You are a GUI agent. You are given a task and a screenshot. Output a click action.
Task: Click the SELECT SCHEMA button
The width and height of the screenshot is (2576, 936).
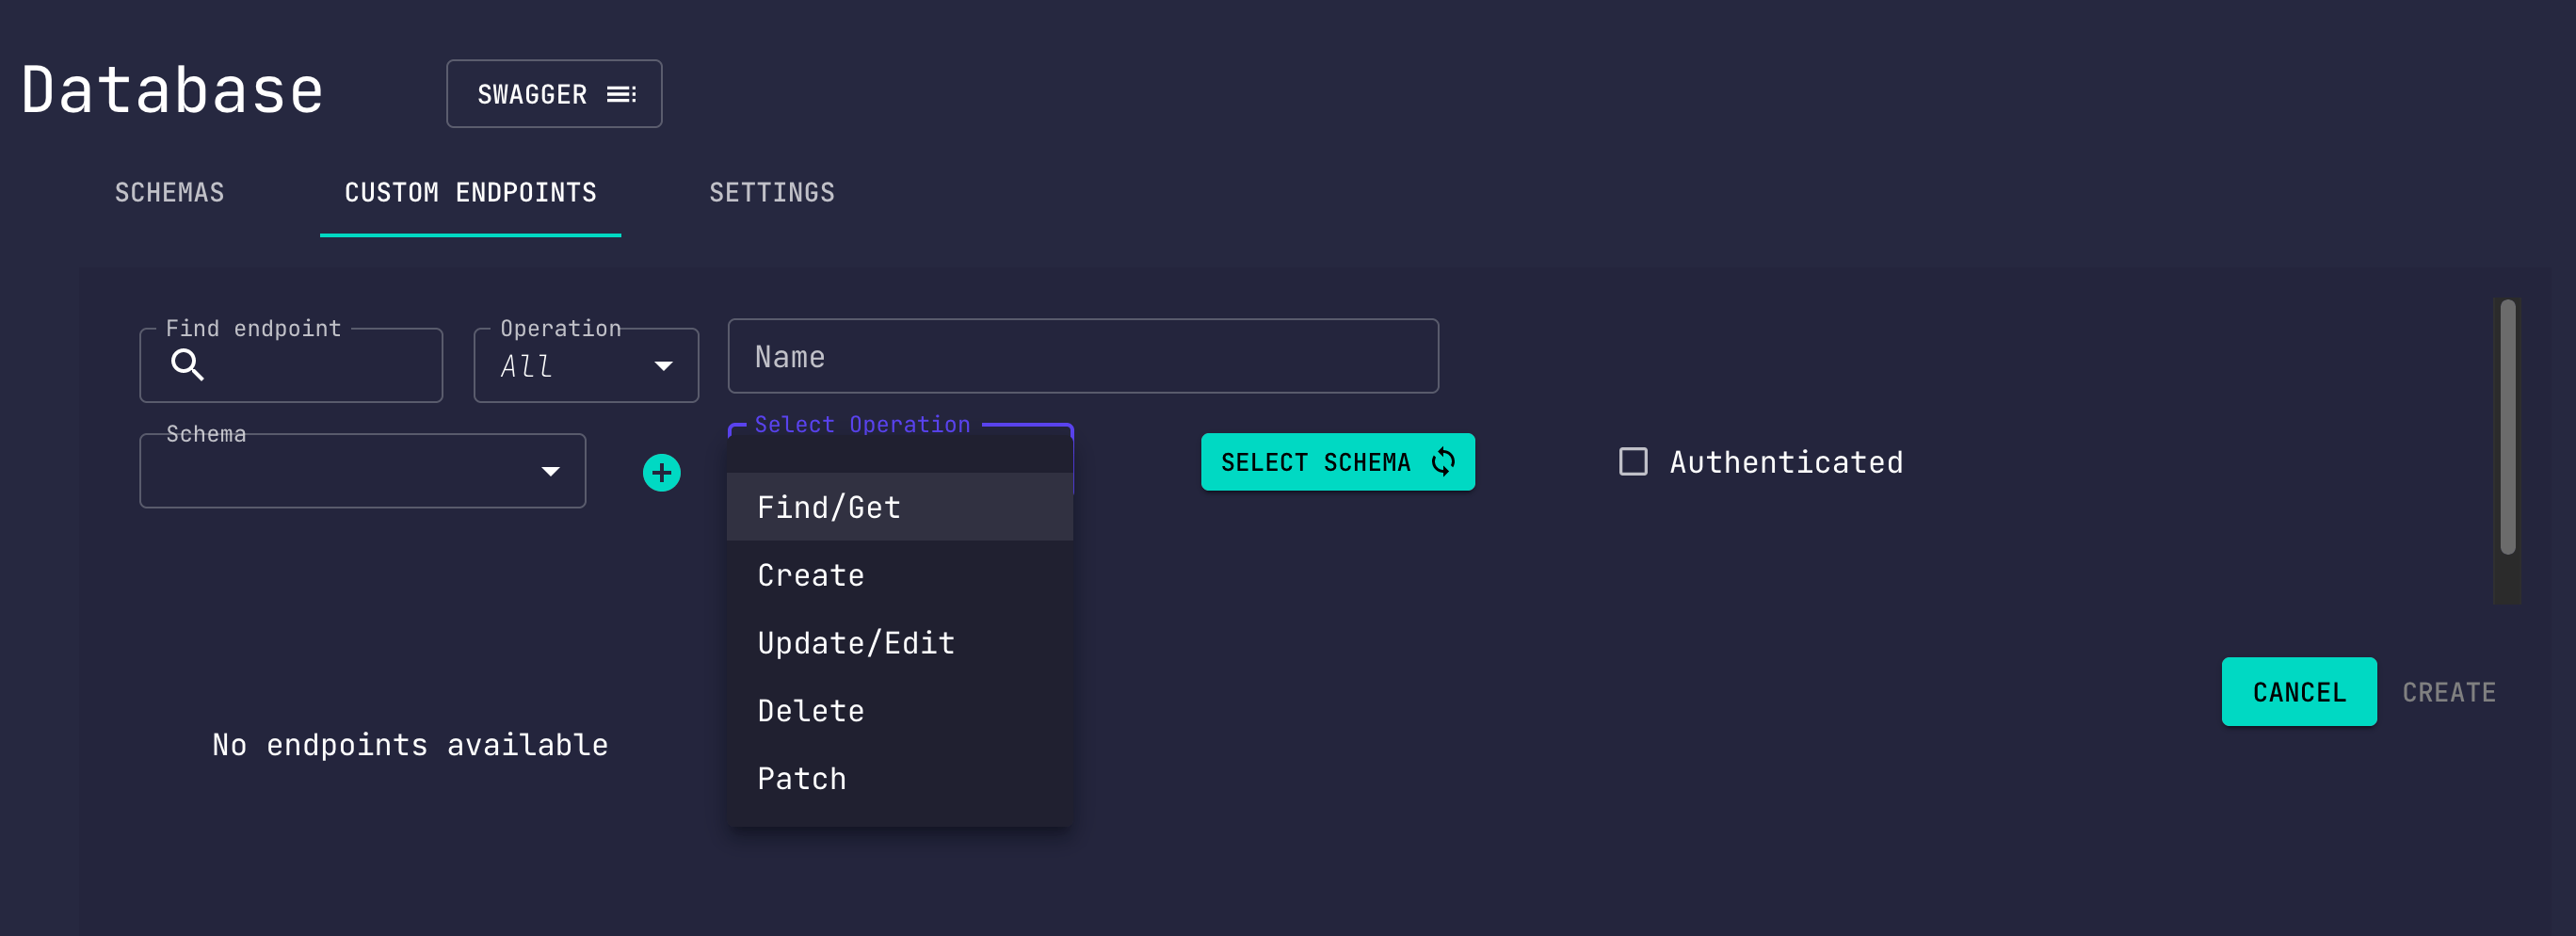(1338, 461)
